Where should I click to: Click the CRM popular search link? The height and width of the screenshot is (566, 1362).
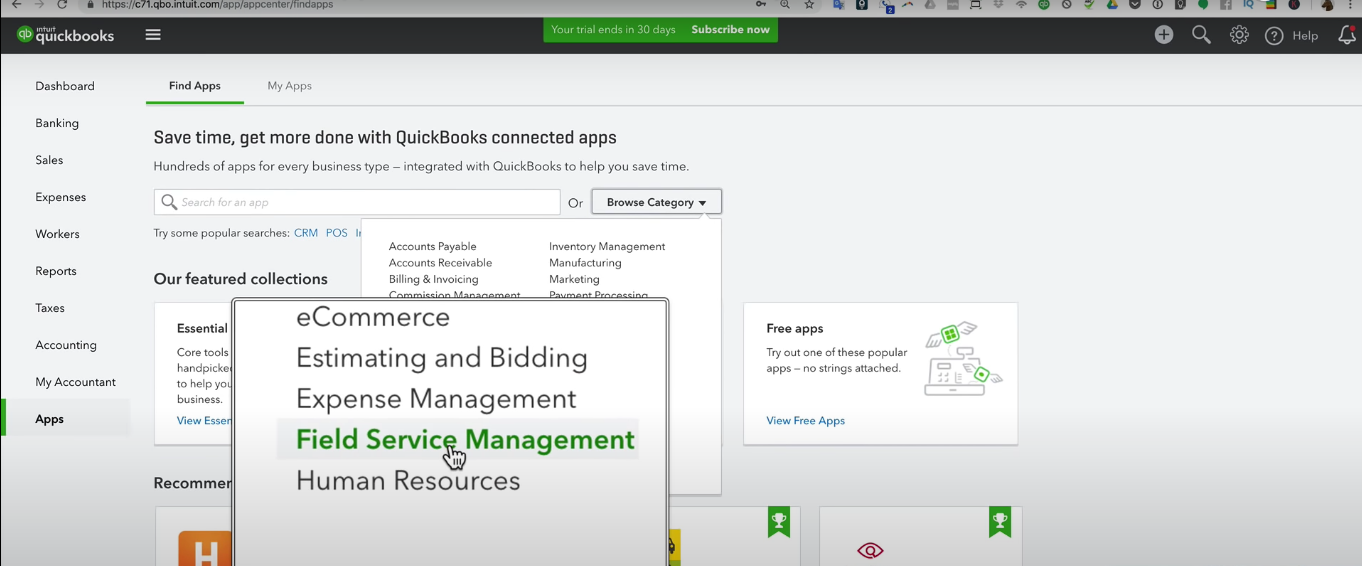click(x=306, y=233)
